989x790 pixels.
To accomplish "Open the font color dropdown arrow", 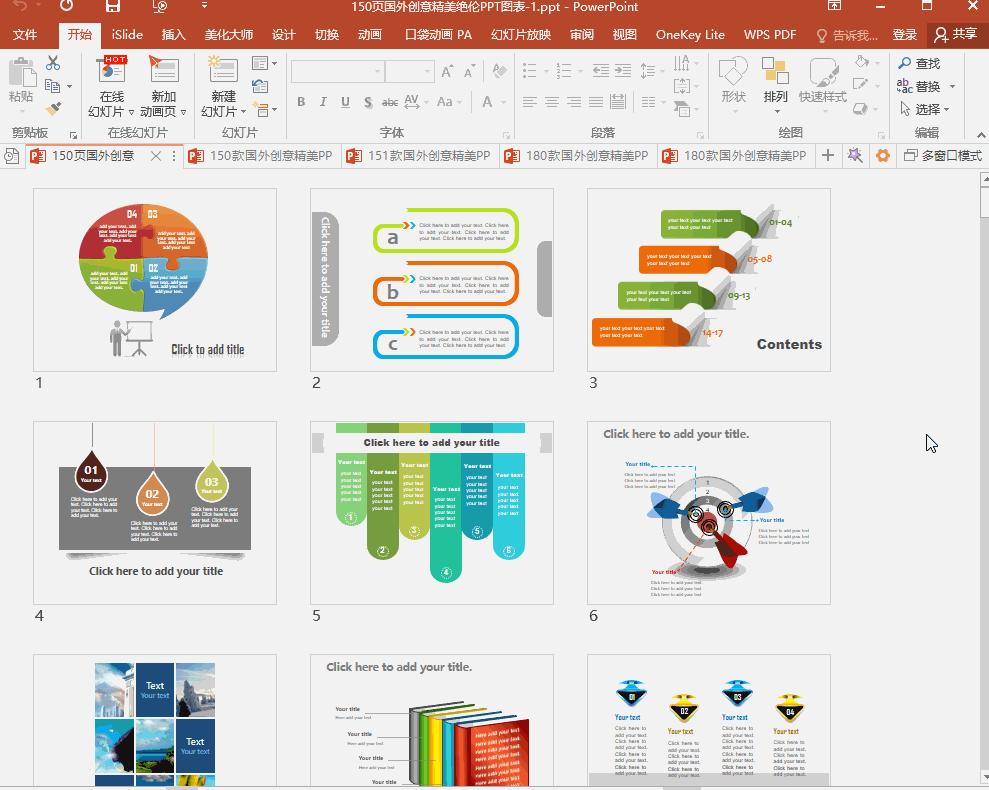I will (503, 102).
